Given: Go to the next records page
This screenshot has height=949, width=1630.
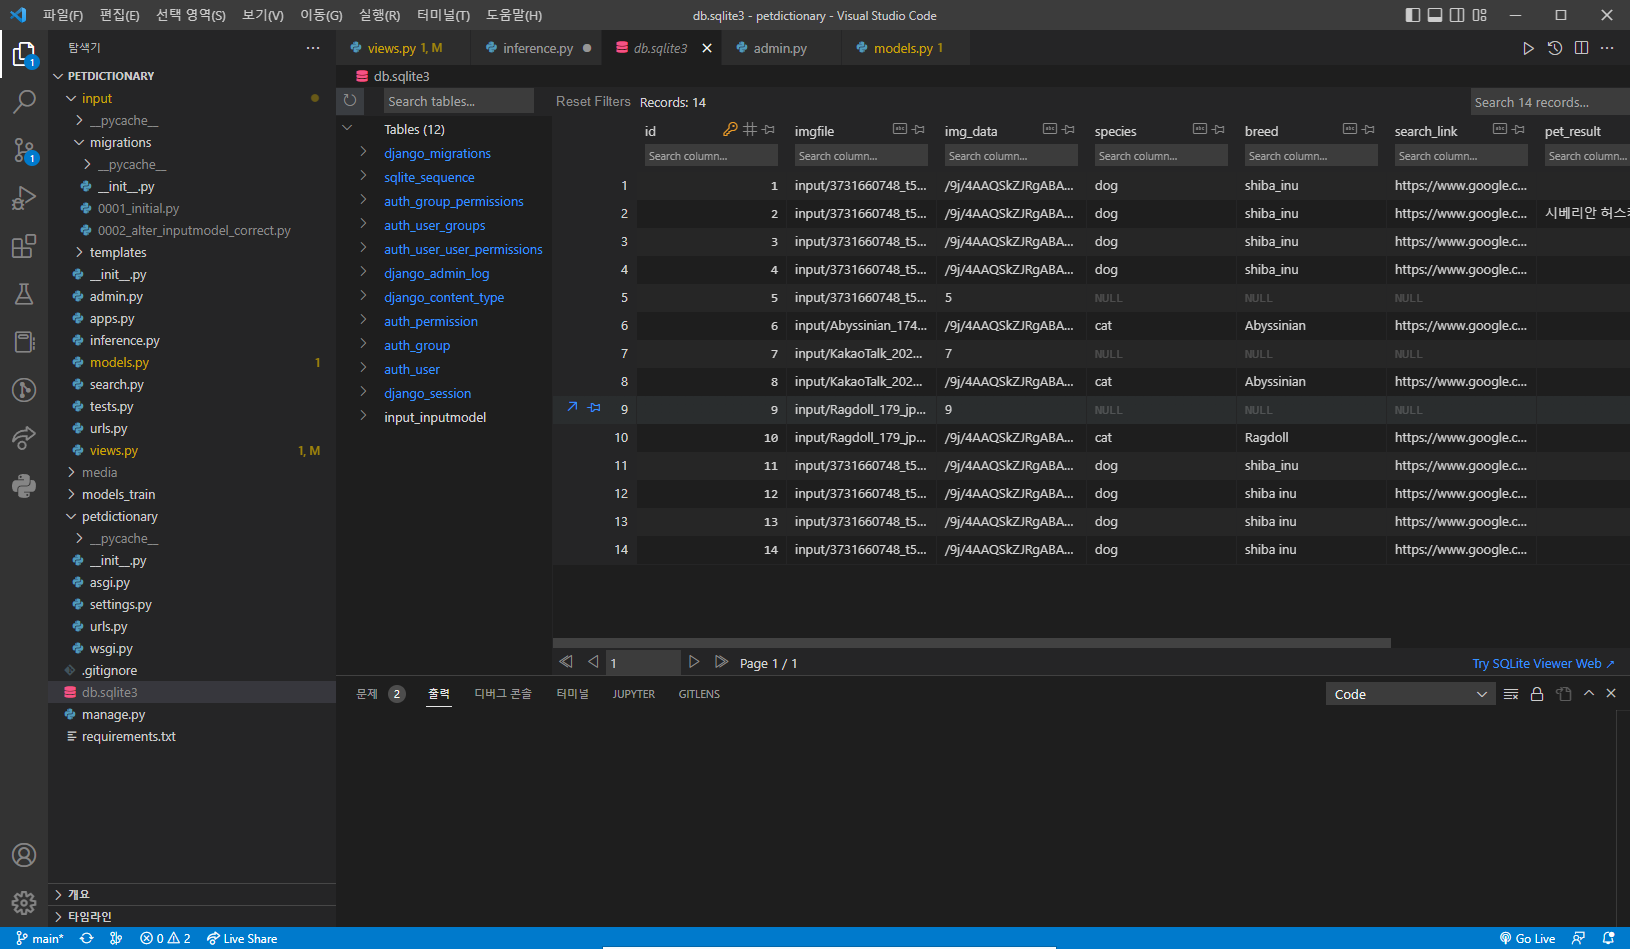Looking at the screenshot, I should 694,662.
